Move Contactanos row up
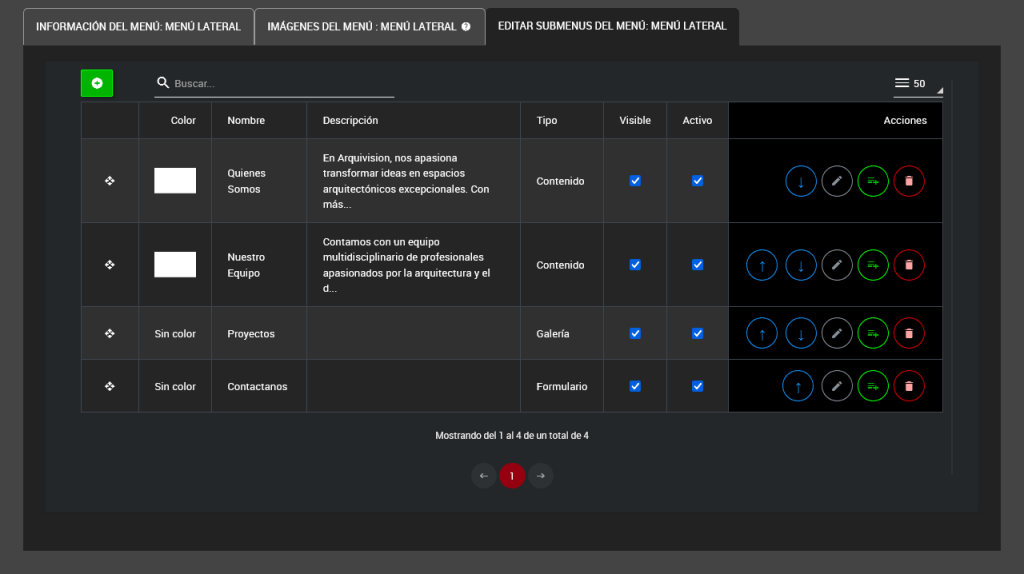The height and width of the screenshot is (574, 1024). 797,386
